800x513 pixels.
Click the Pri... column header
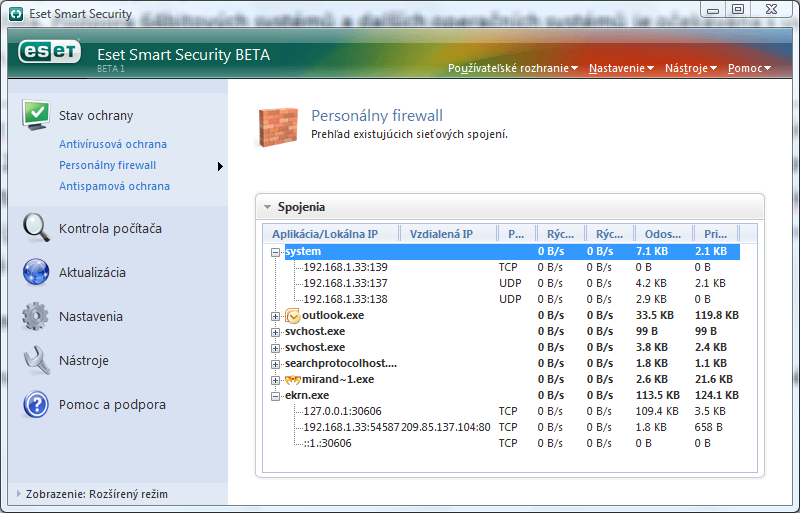pyautogui.click(x=716, y=234)
